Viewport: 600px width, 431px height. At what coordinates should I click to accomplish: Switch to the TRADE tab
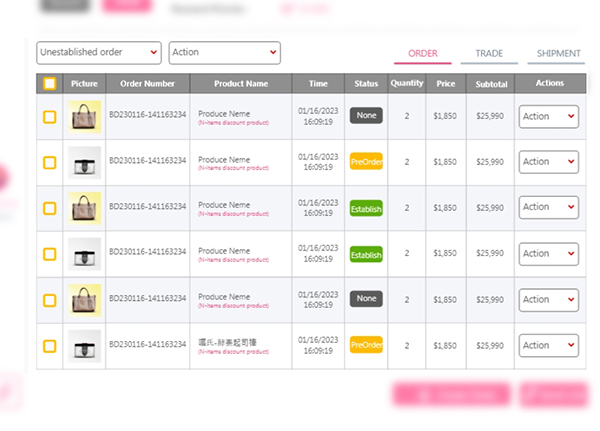(489, 53)
